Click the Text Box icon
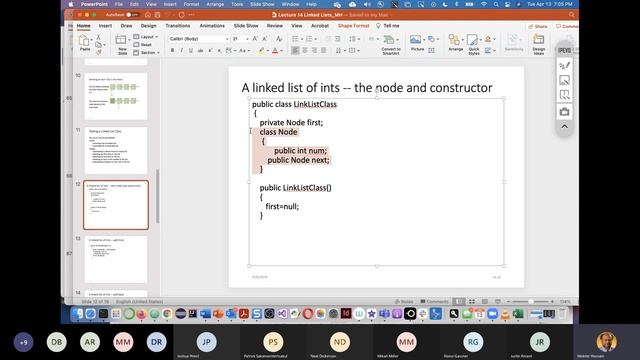The height and width of the screenshot is (360, 640). point(431,51)
